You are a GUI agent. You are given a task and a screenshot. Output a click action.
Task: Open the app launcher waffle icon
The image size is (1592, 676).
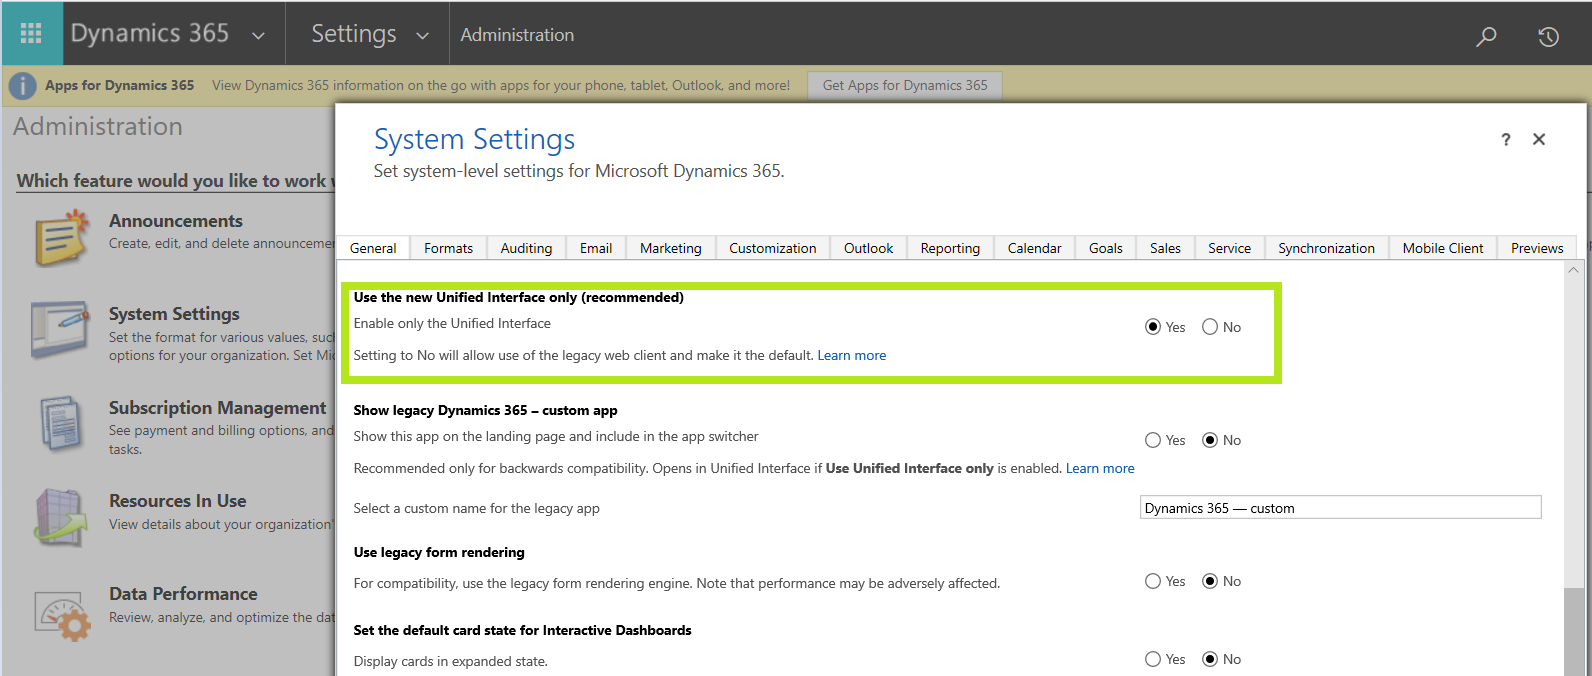tap(31, 34)
